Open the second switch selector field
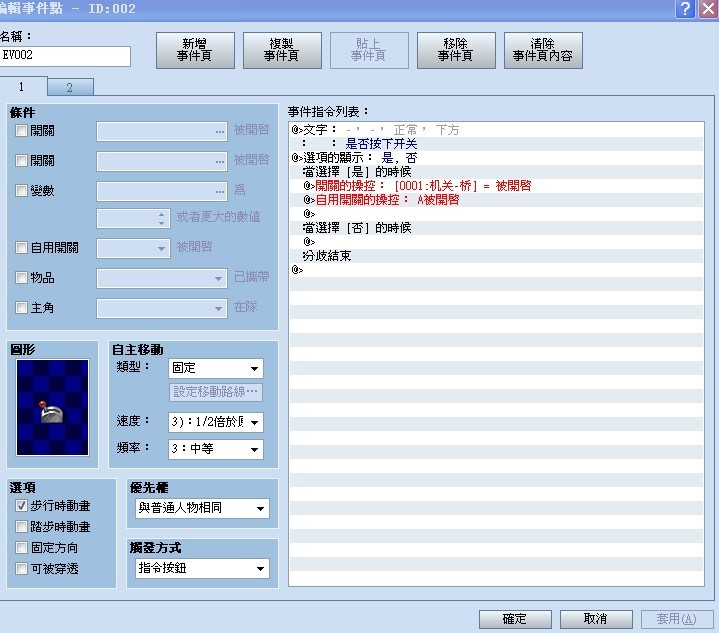Image resolution: width=719 pixels, height=633 pixels. (x=162, y=161)
